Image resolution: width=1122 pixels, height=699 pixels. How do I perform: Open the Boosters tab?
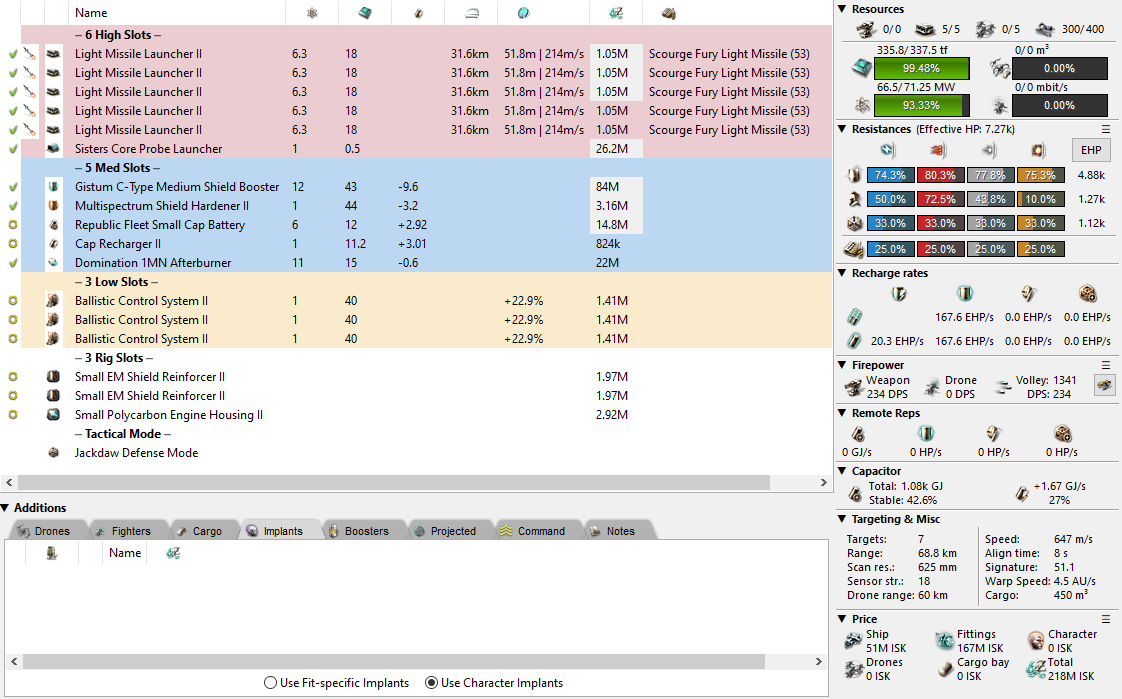pyautogui.click(x=358, y=531)
